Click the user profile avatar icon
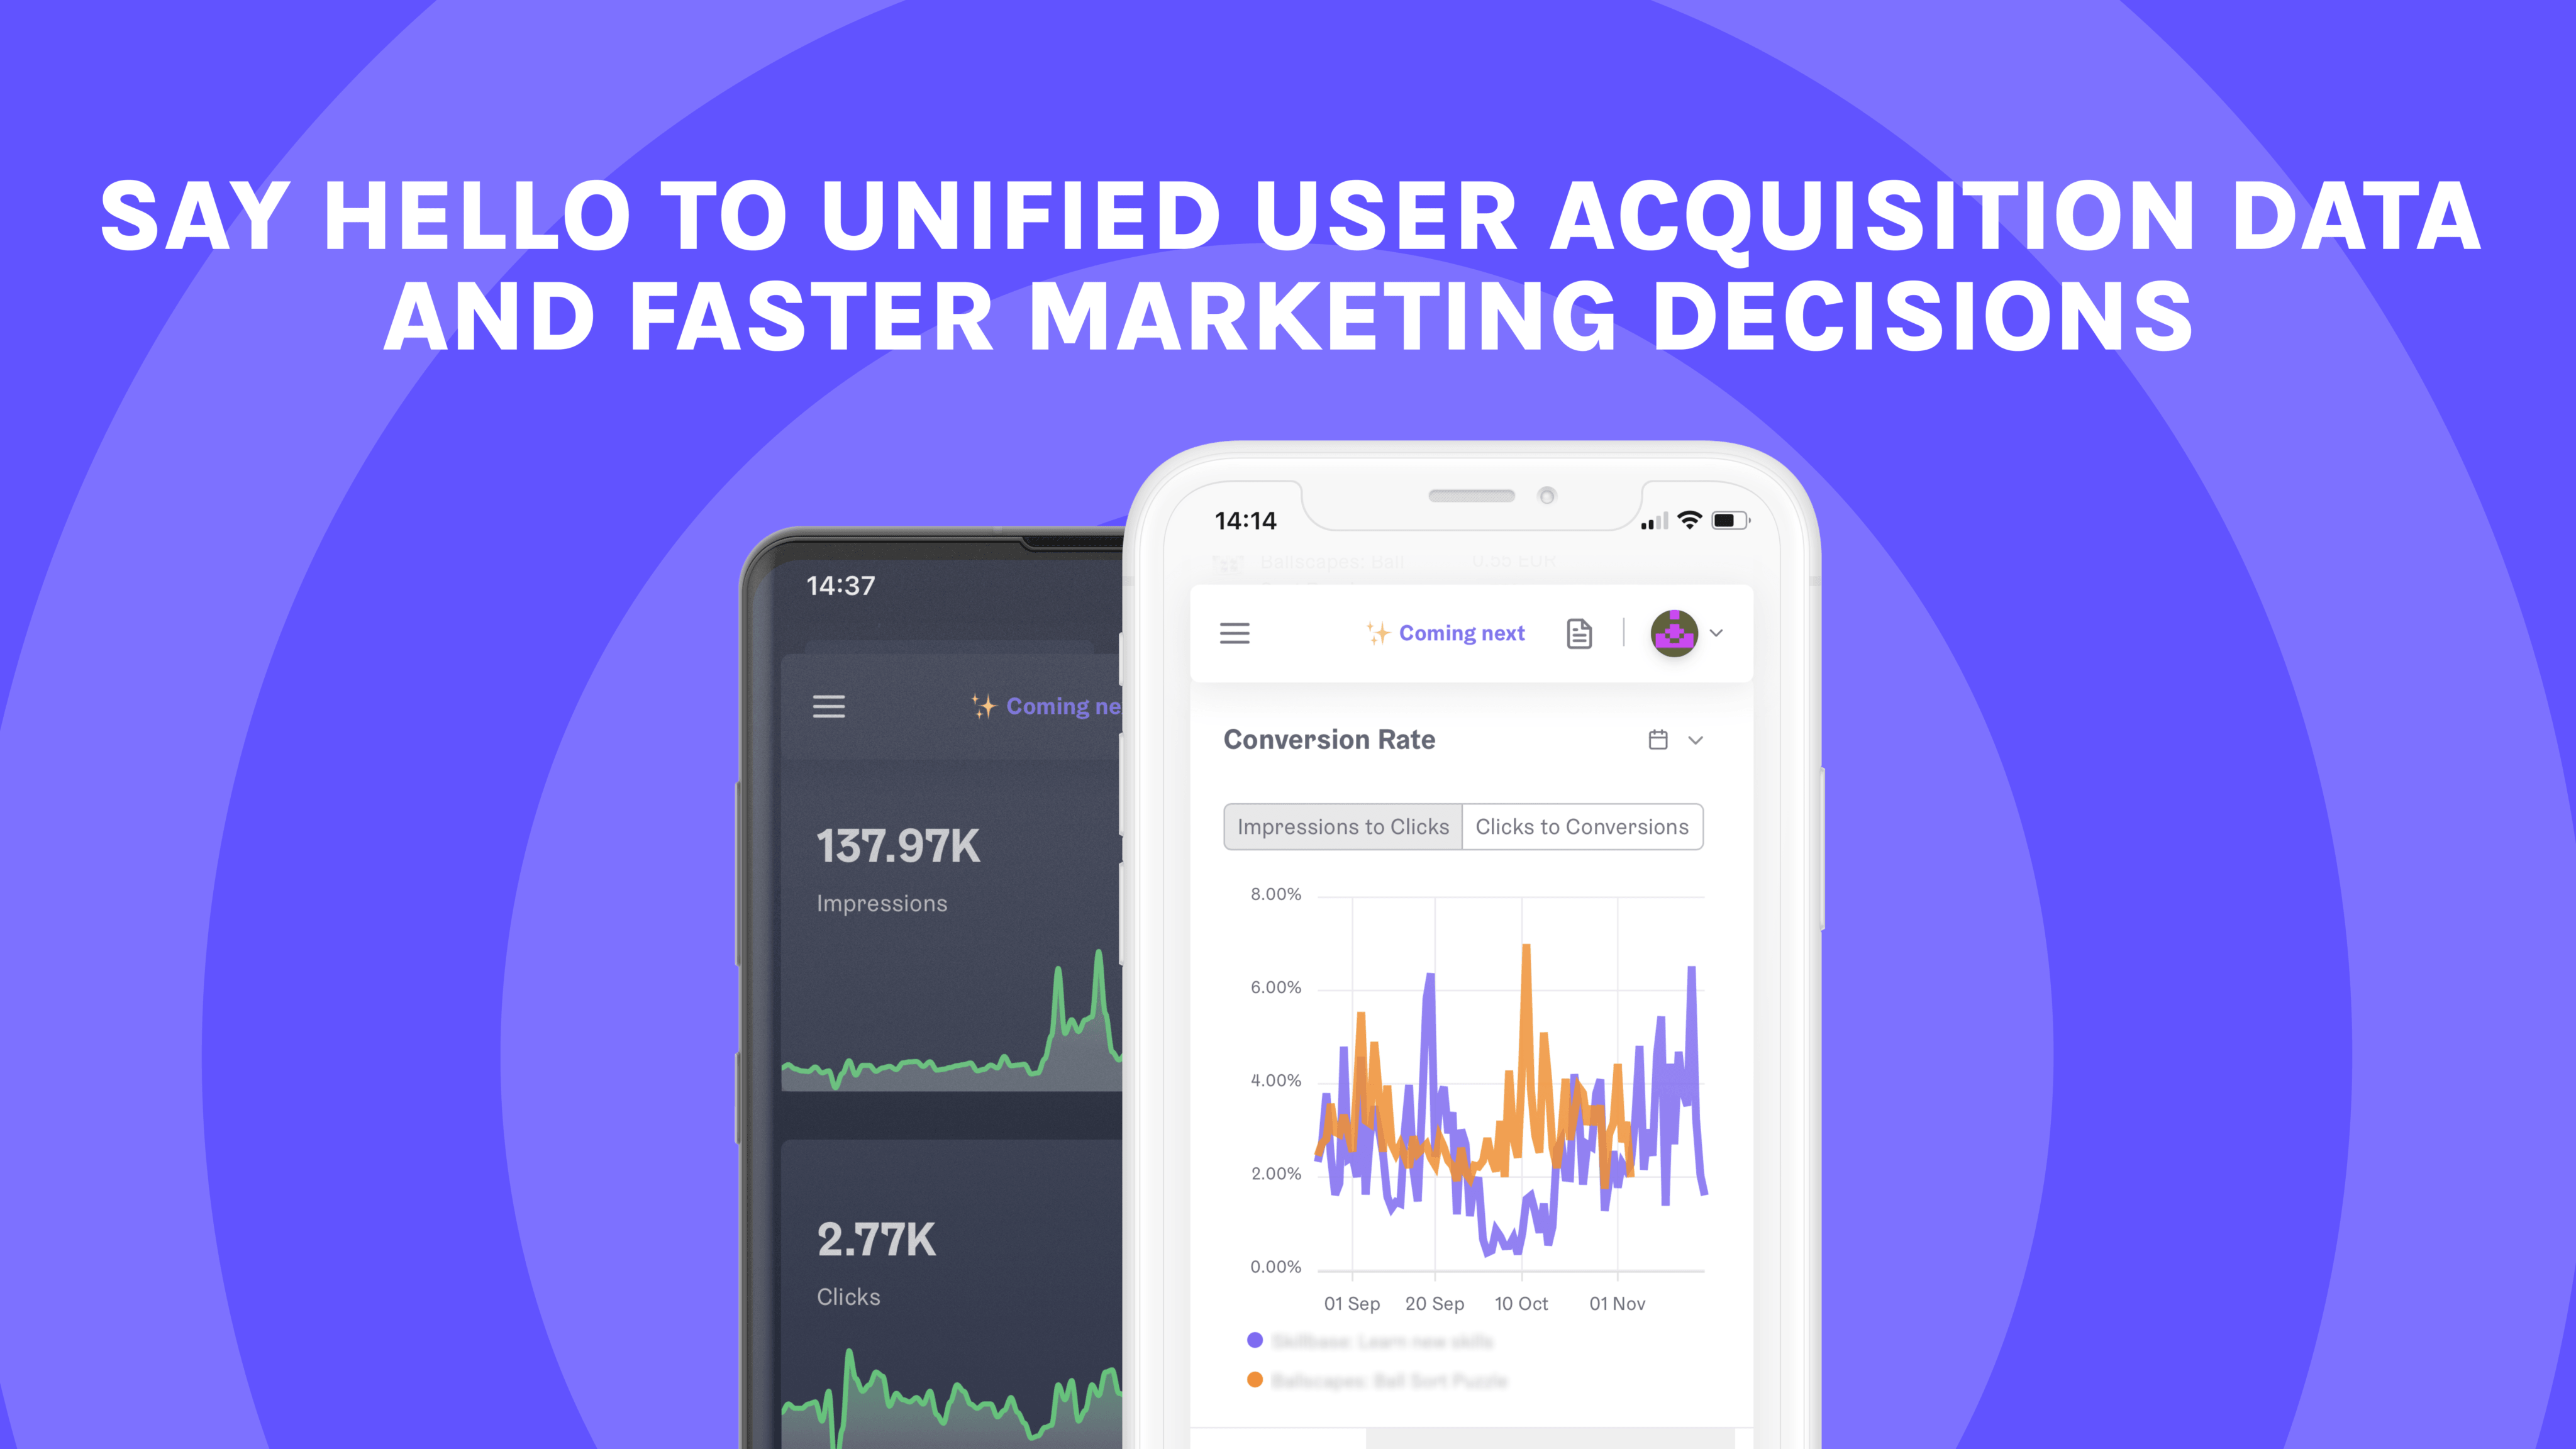The width and height of the screenshot is (2576, 1449). 1675,633
